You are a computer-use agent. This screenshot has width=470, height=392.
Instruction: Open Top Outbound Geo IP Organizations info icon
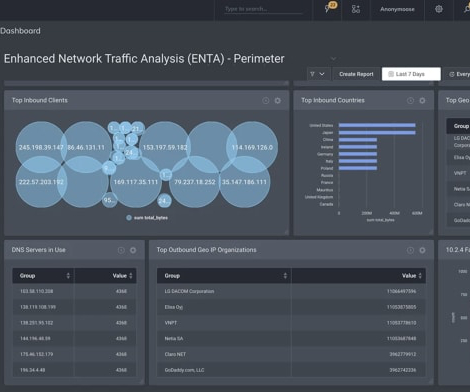[x=410, y=250]
